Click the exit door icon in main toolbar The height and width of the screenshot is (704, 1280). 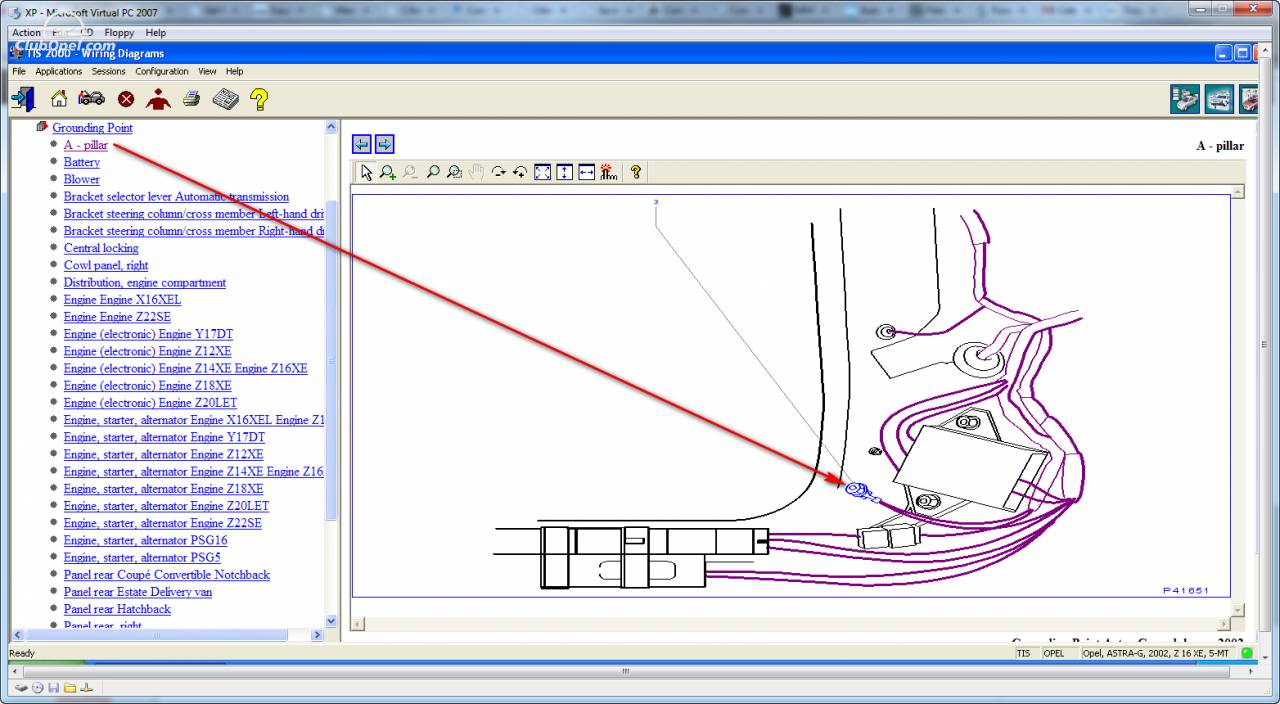point(24,99)
